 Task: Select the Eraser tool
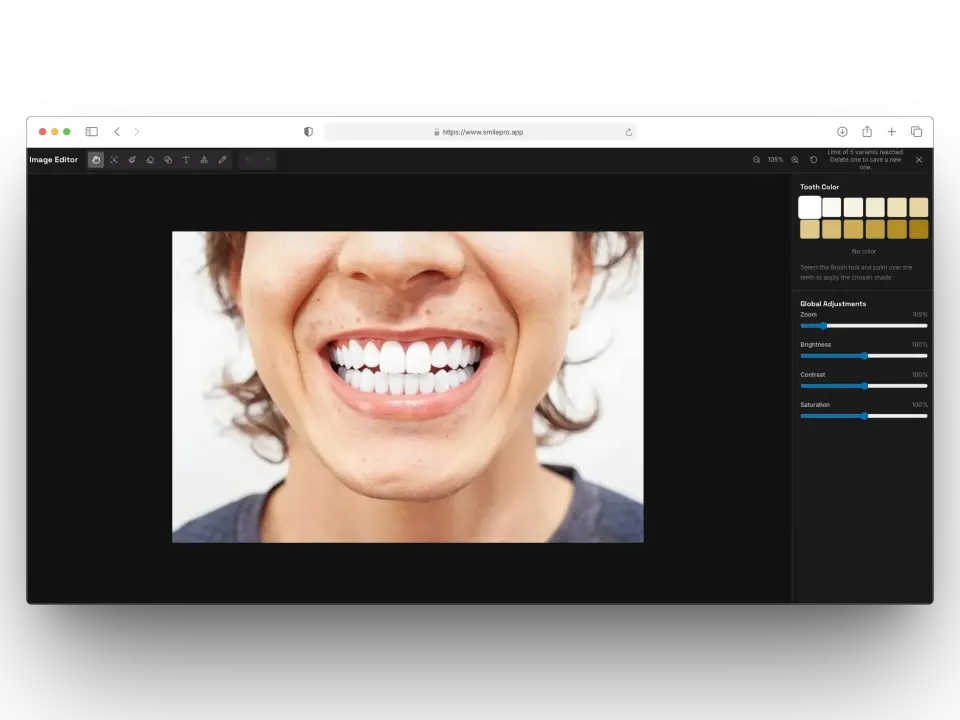[x=150, y=160]
